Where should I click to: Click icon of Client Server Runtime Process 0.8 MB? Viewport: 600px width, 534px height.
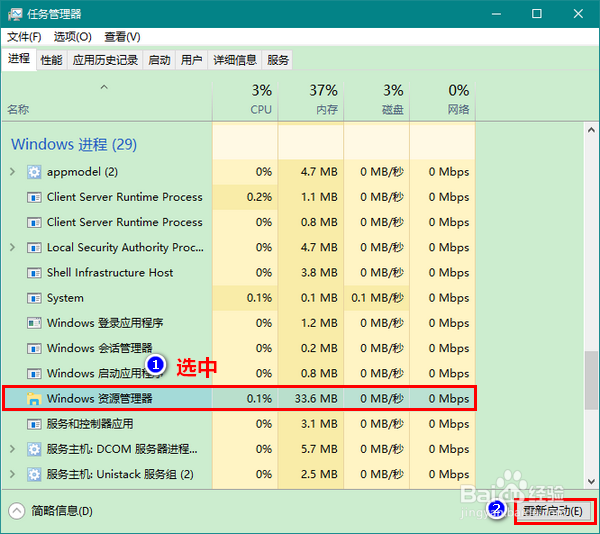pos(34,223)
